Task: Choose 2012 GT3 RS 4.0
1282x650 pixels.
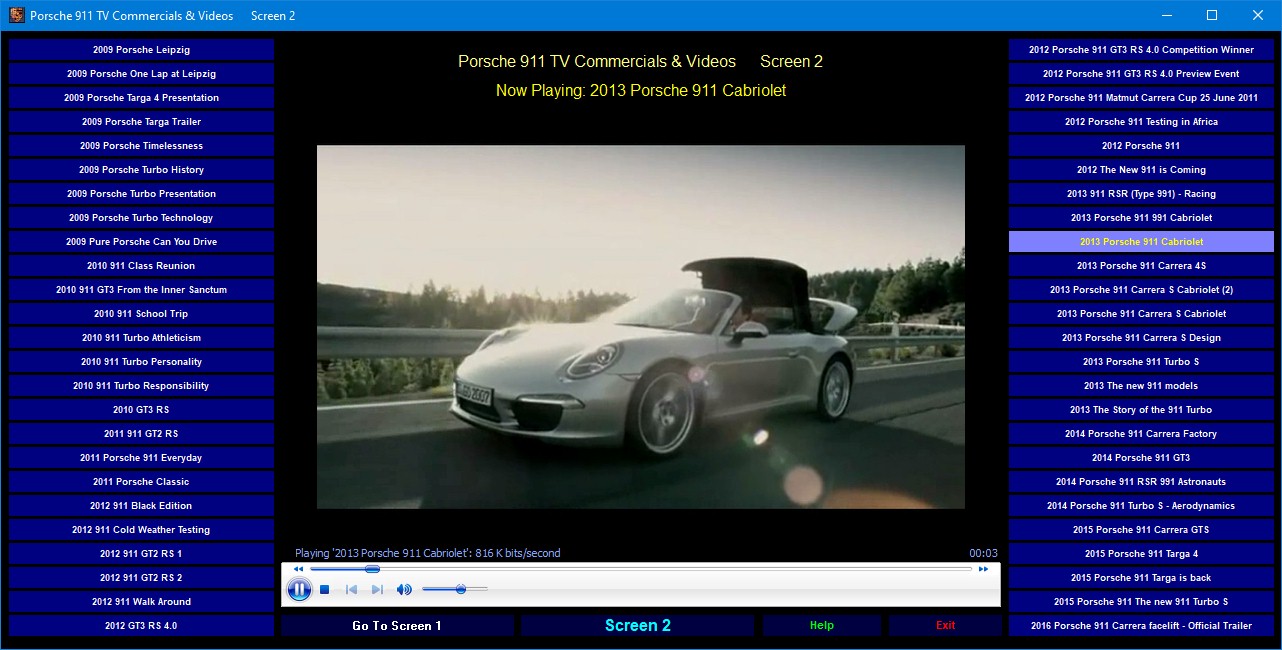Action: (141, 626)
